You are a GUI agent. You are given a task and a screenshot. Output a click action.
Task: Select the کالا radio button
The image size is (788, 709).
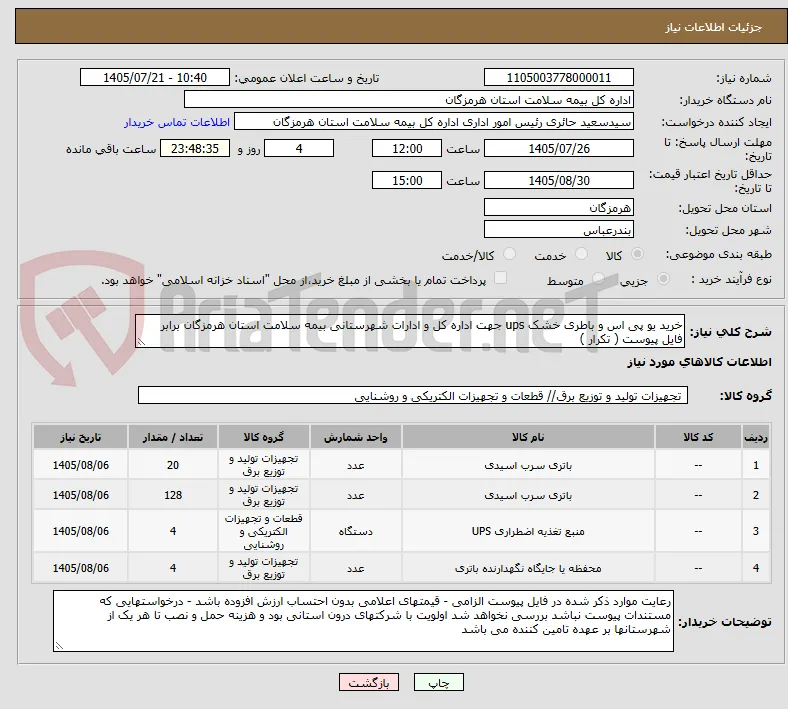(x=637, y=254)
